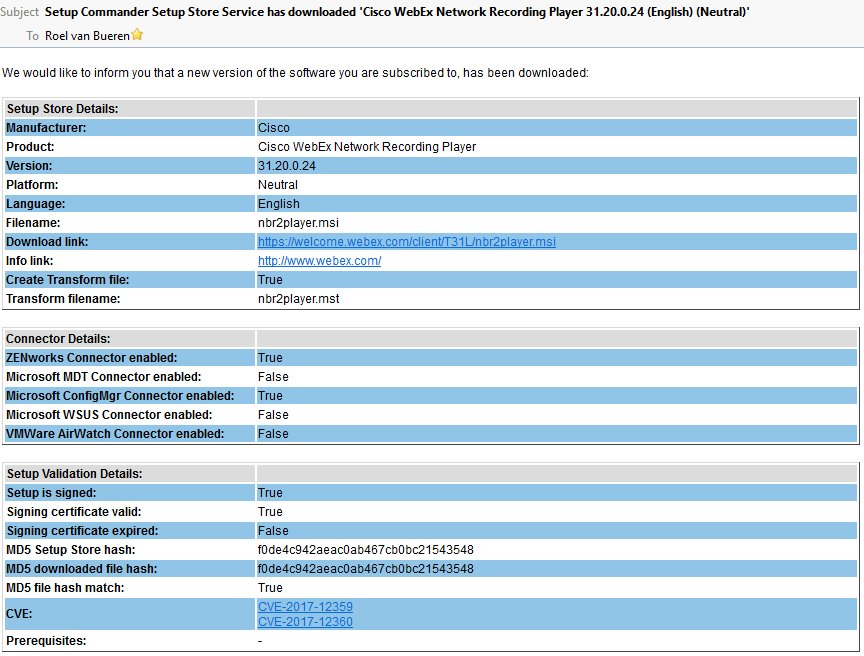The width and height of the screenshot is (864, 656).
Task: Select 'Cisco WebEx Network Recording Player' product value
Action: [367, 147]
